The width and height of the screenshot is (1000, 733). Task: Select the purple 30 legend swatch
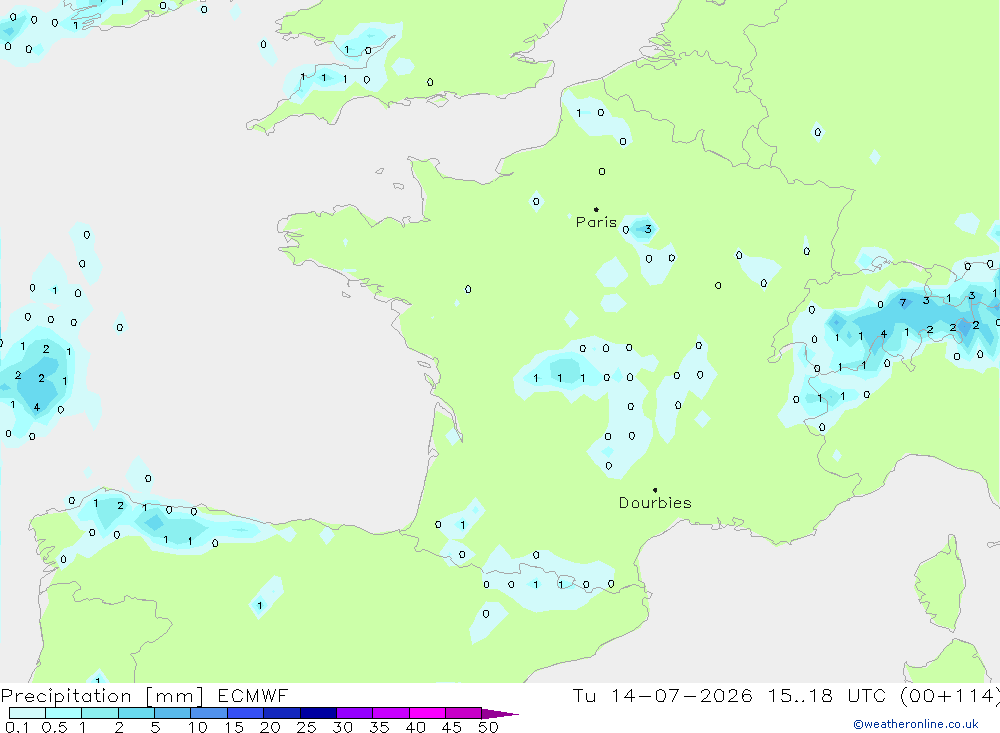(x=354, y=713)
